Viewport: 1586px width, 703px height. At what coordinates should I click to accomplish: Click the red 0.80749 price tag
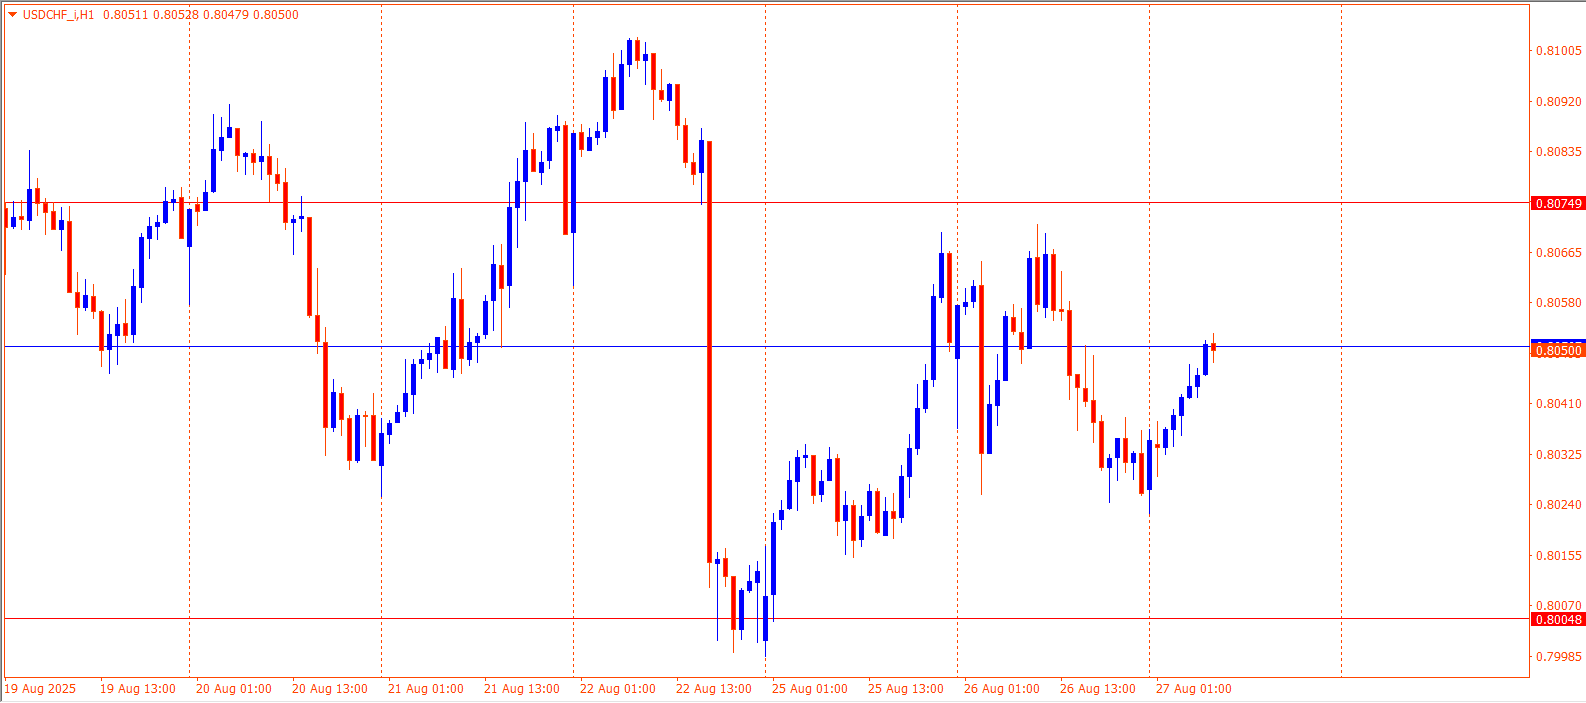coord(1558,204)
